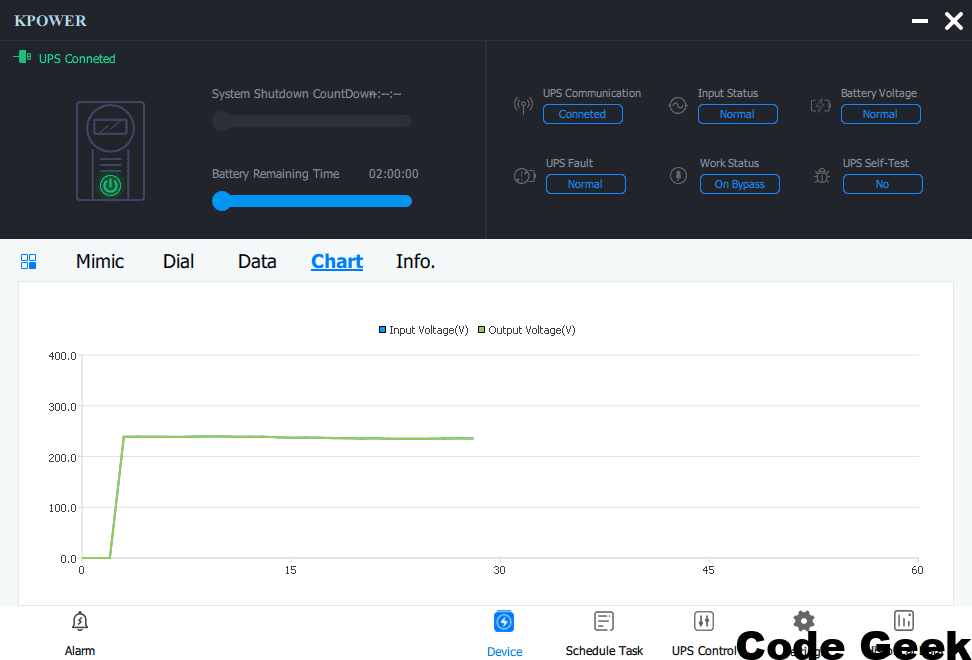Click the UPS Self-Test No button
This screenshot has width=972, height=660.
pyautogui.click(x=883, y=184)
